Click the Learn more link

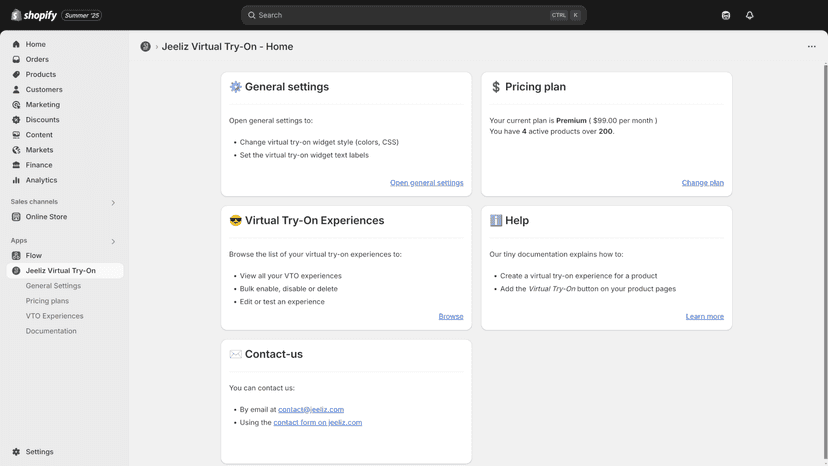[x=705, y=316]
